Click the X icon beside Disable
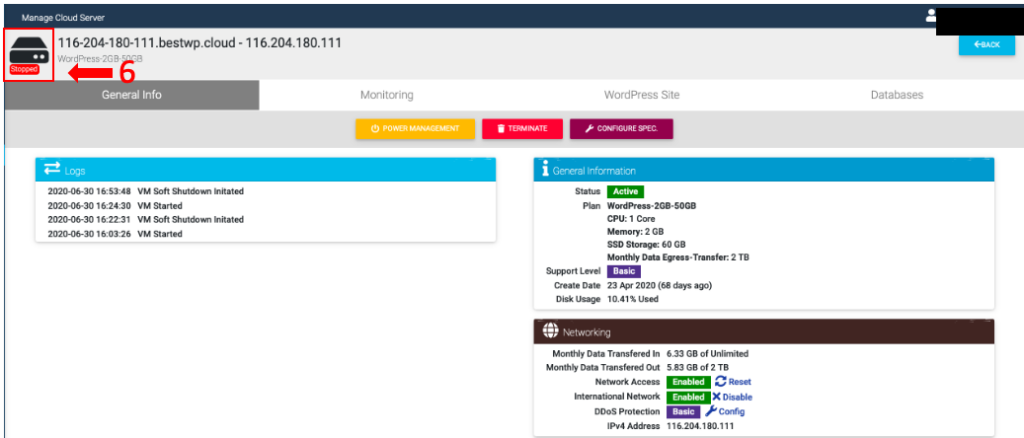This screenshot has width=1024, height=438. point(716,397)
